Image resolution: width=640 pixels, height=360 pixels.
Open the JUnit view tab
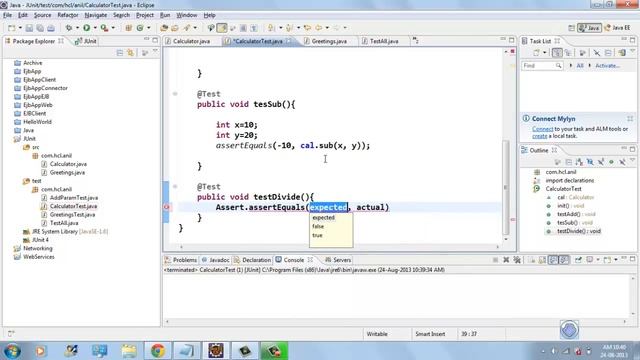pyautogui.click(x=86, y=41)
